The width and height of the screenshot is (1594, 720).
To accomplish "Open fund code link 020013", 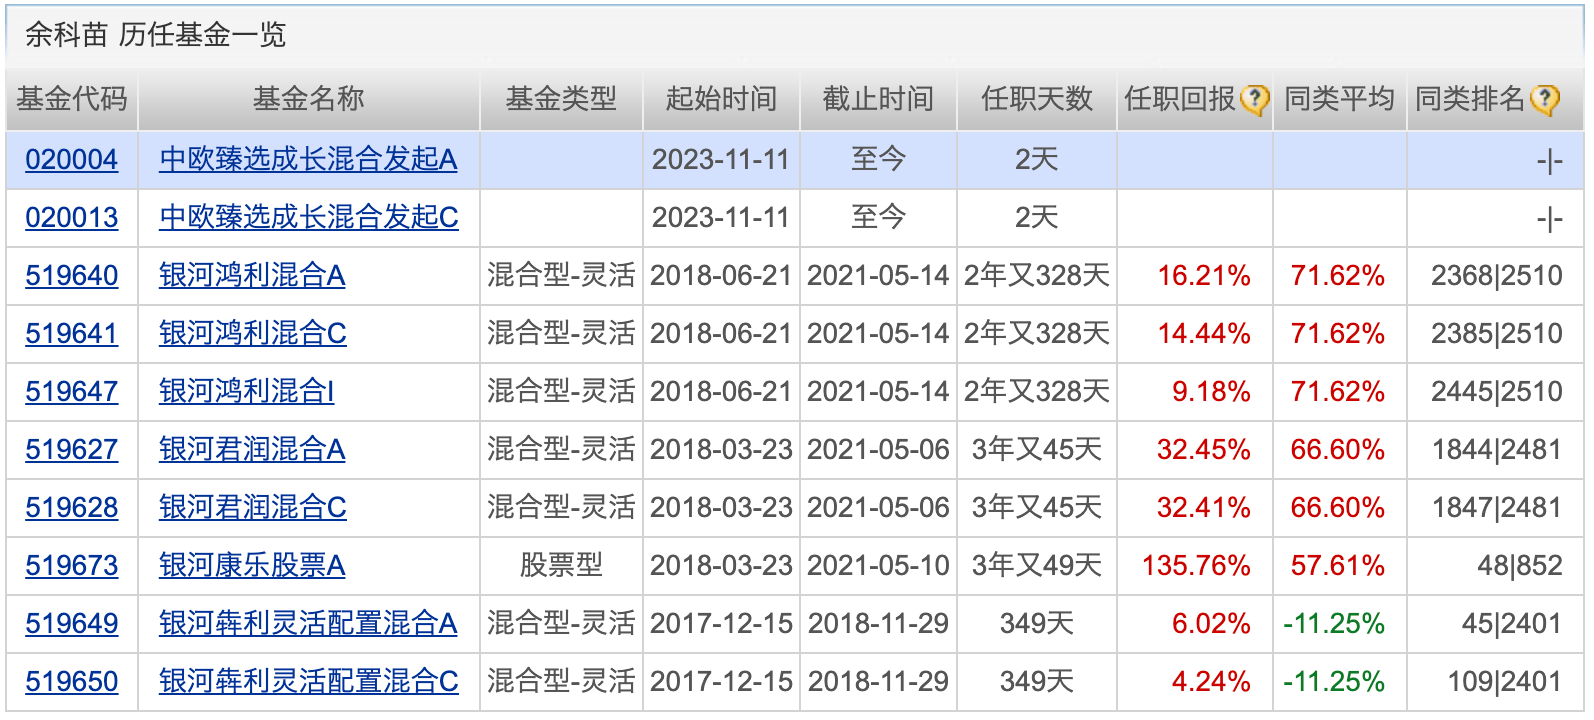I will pos(71,218).
